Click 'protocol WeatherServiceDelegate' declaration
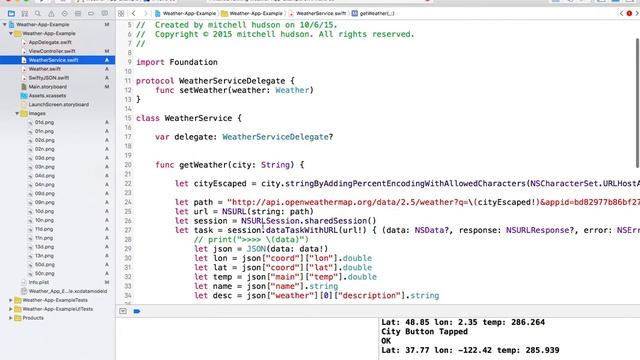This screenshot has height=360, width=640. pyautogui.click(x=215, y=81)
